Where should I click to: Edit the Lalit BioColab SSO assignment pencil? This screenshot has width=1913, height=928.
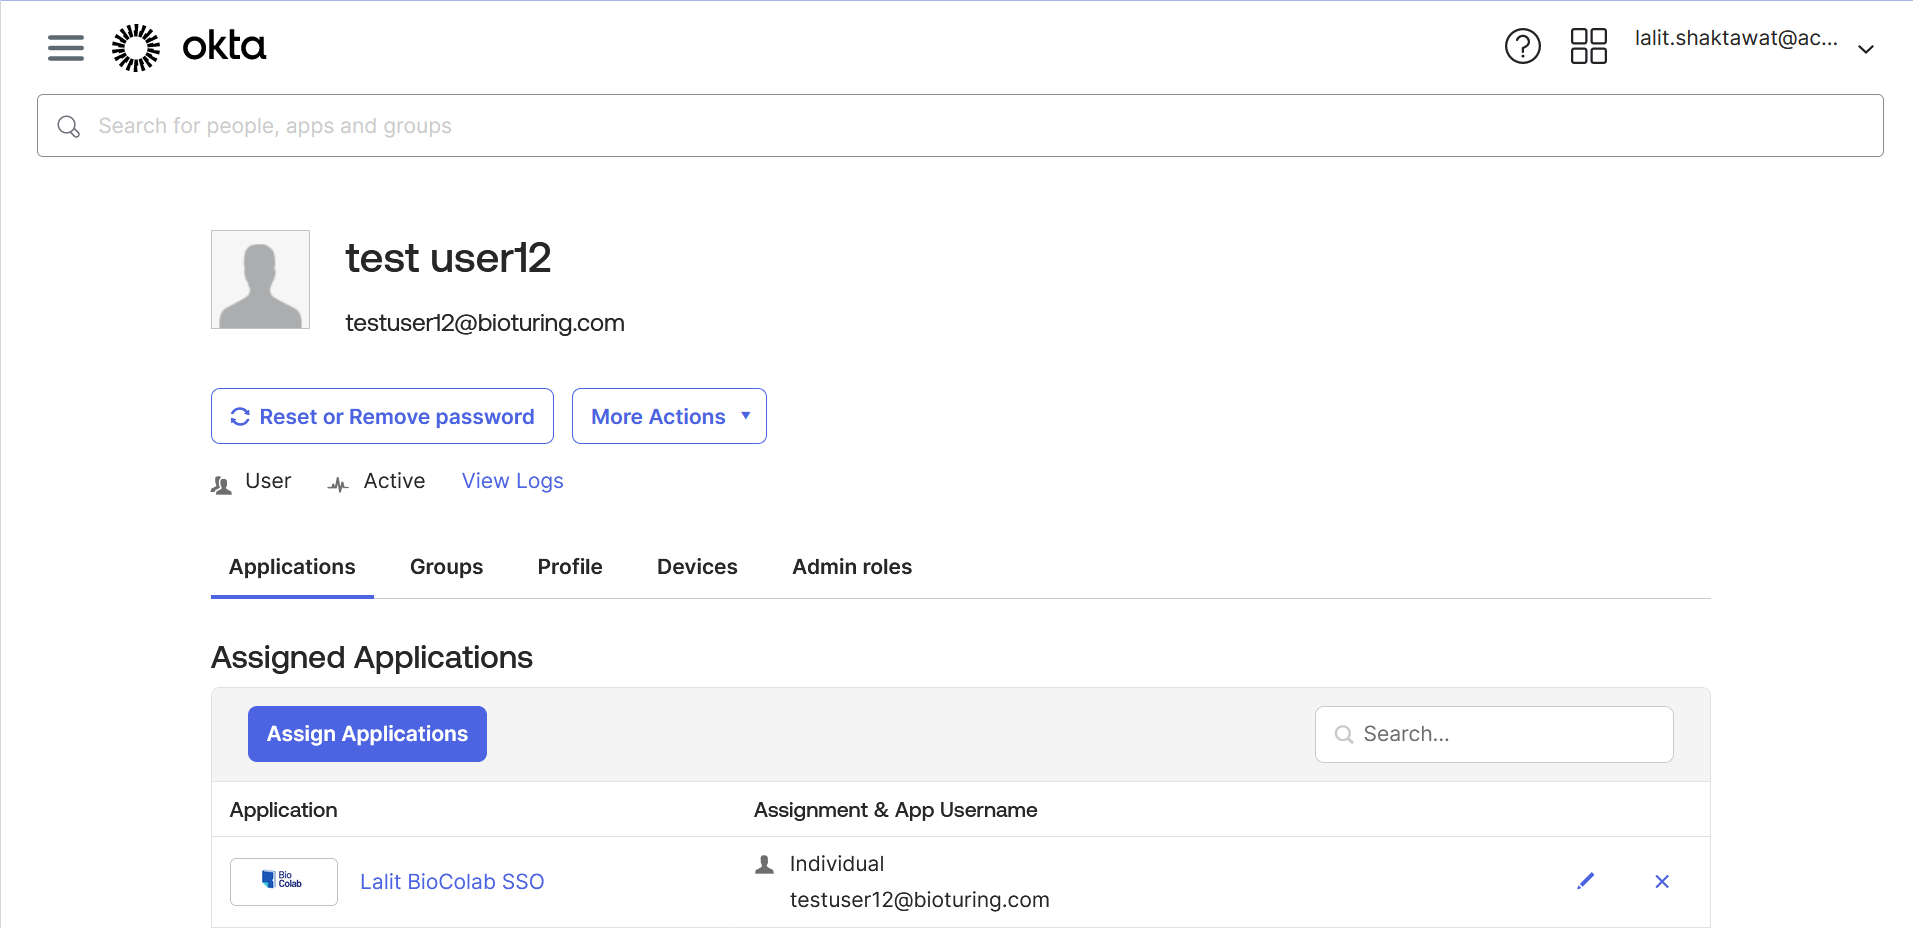click(1586, 881)
